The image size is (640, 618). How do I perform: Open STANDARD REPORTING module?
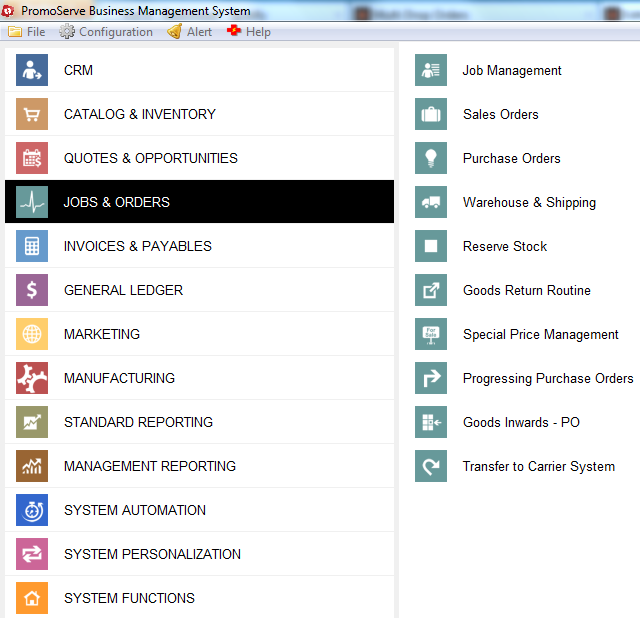point(200,422)
